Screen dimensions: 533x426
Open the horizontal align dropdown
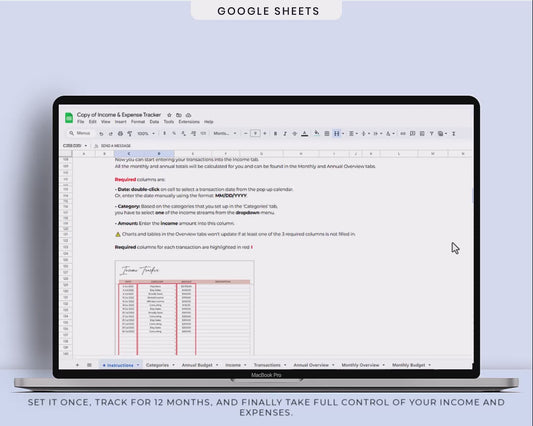pyautogui.click(x=354, y=134)
